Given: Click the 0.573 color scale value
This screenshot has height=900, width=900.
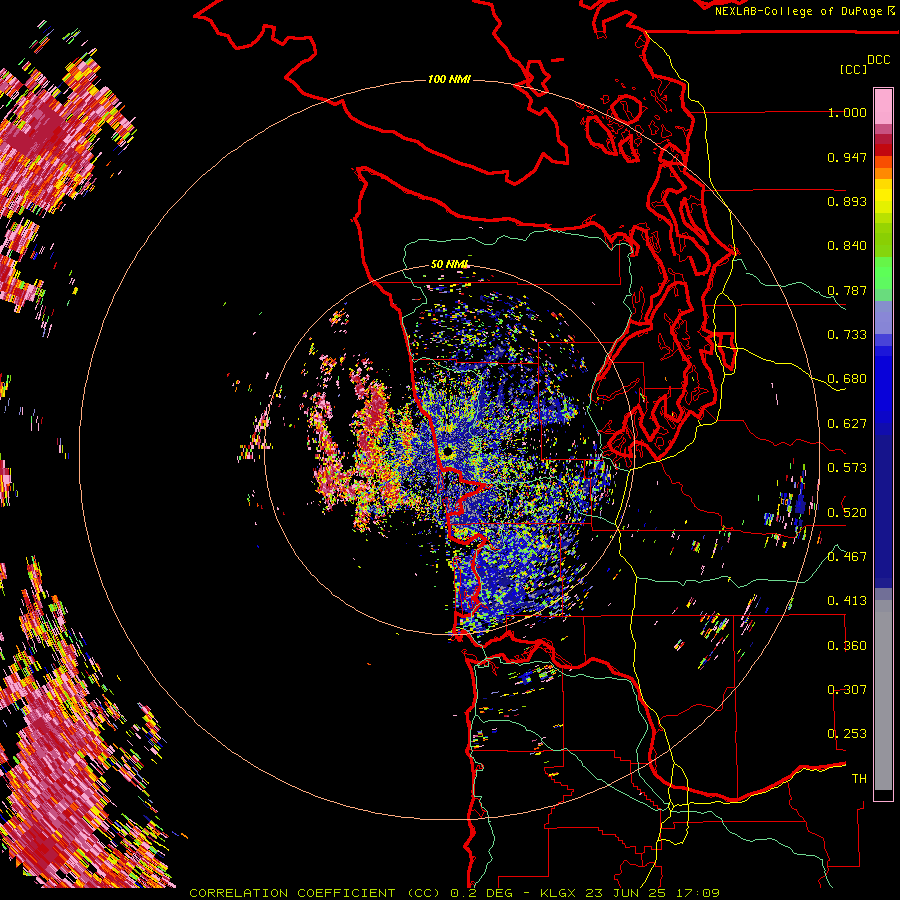Looking at the screenshot, I should [x=847, y=468].
